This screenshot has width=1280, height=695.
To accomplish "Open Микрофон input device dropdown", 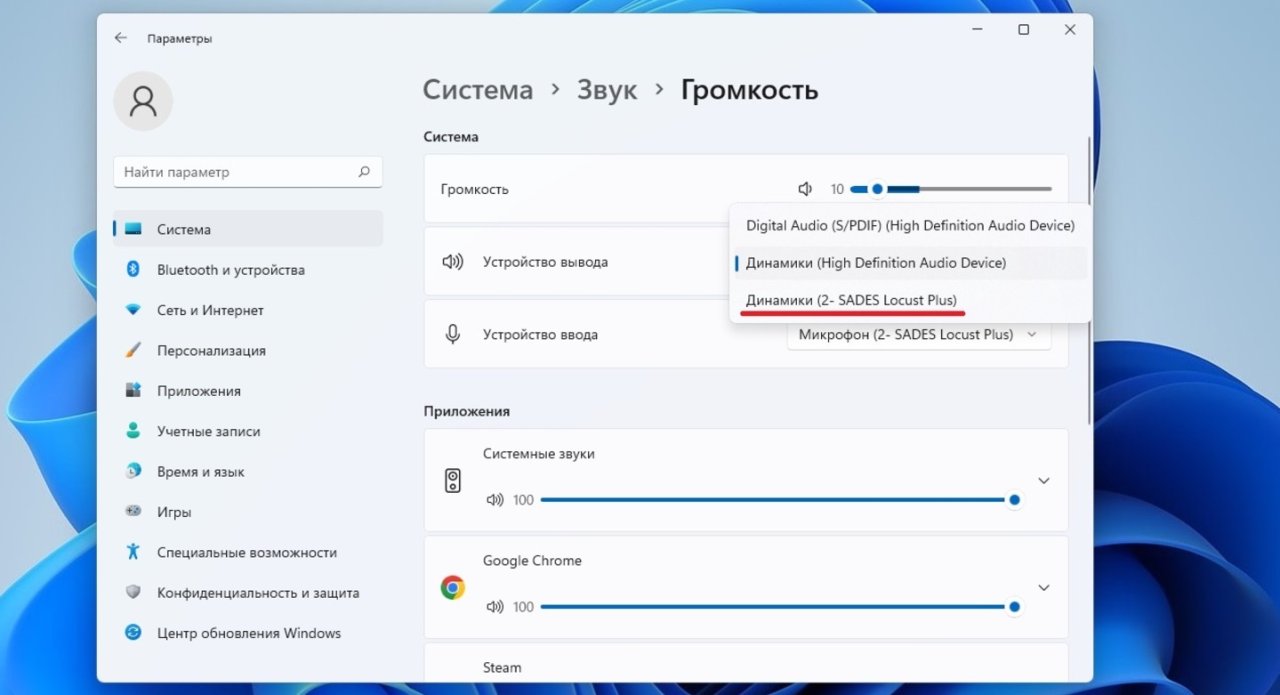I will click(x=918, y=335).
